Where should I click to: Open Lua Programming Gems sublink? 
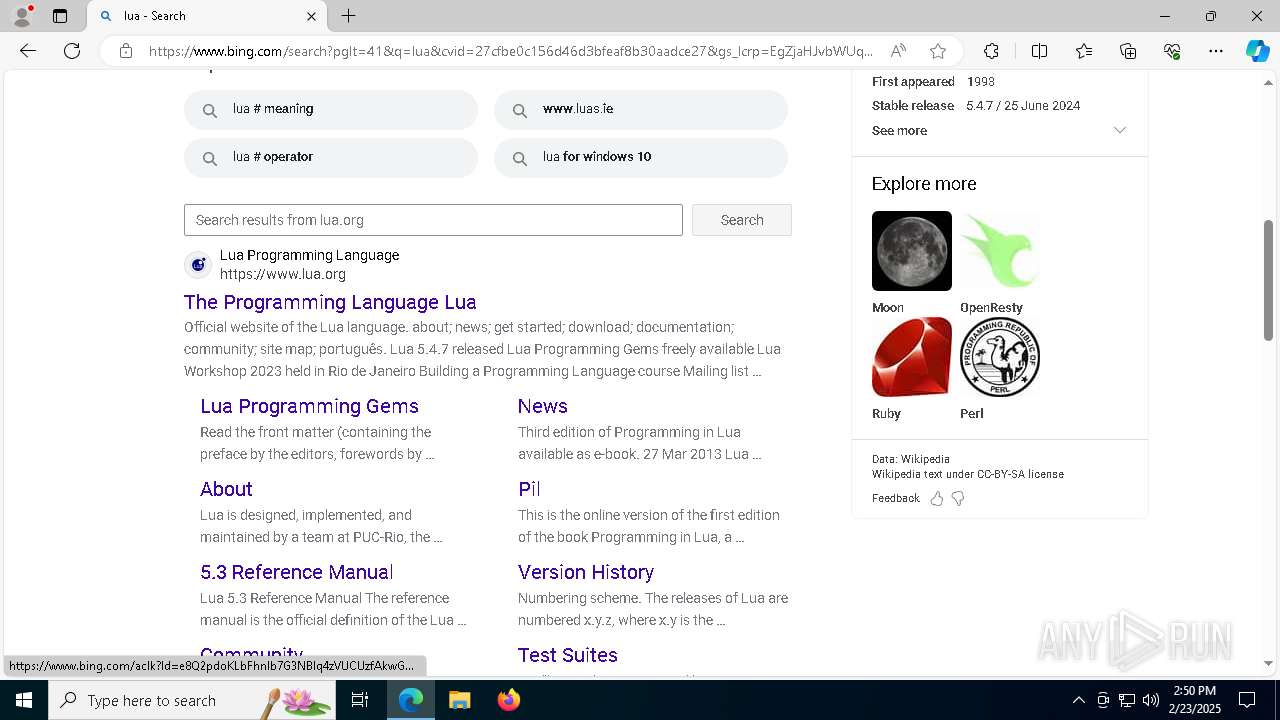coord(309,406)
